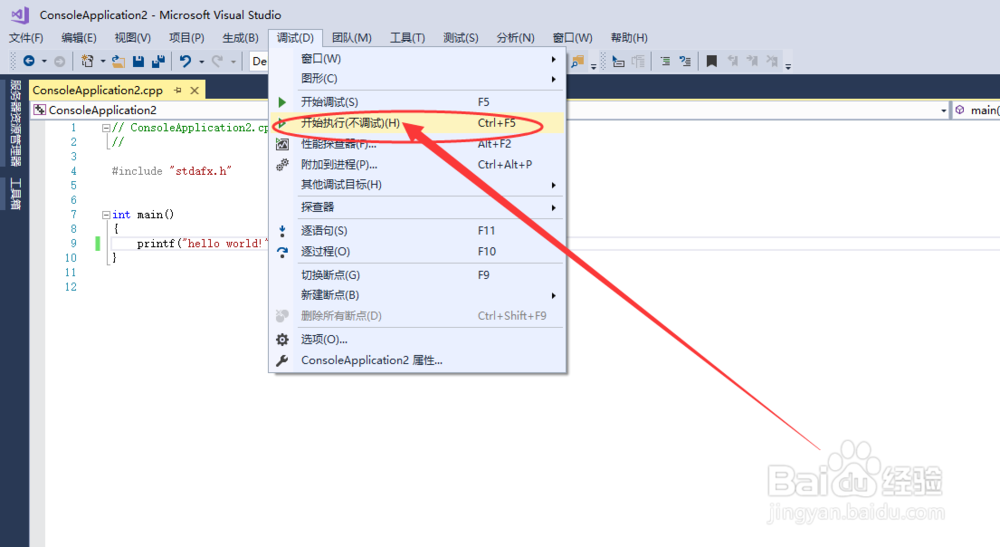The width and height of the screenshot is (1000, 547).
Task: Click the Previous Bookmark icon
Action: pyautogui.click(x=733, y=61)
